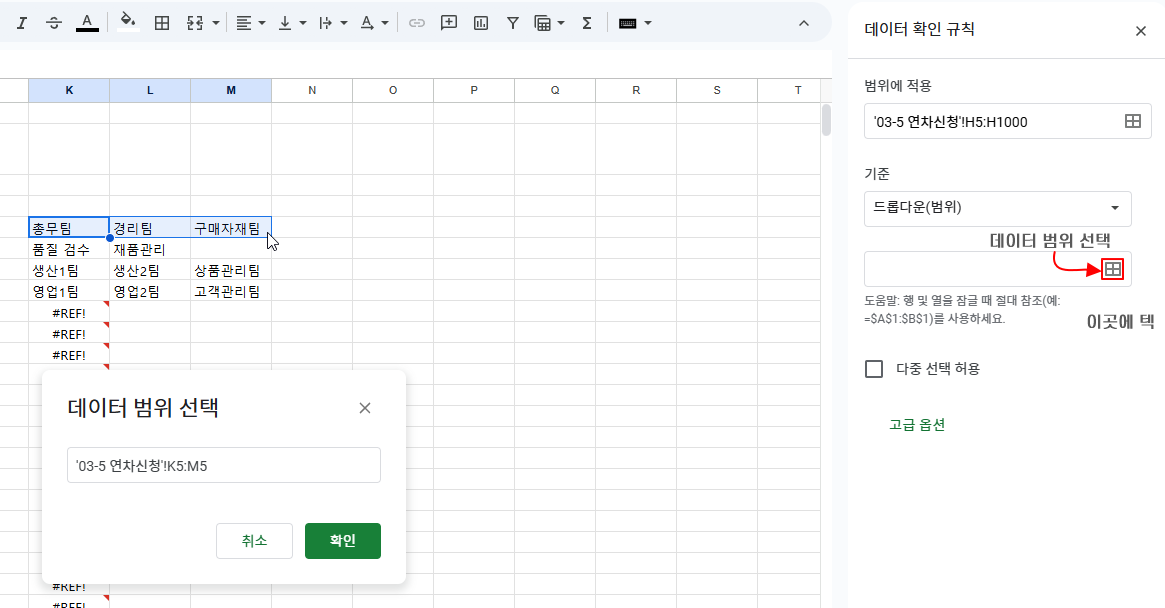Close the 데이터 확인 규칙 side panel
Viewport: 1165px width, 608px height.
coord(1140,30)
